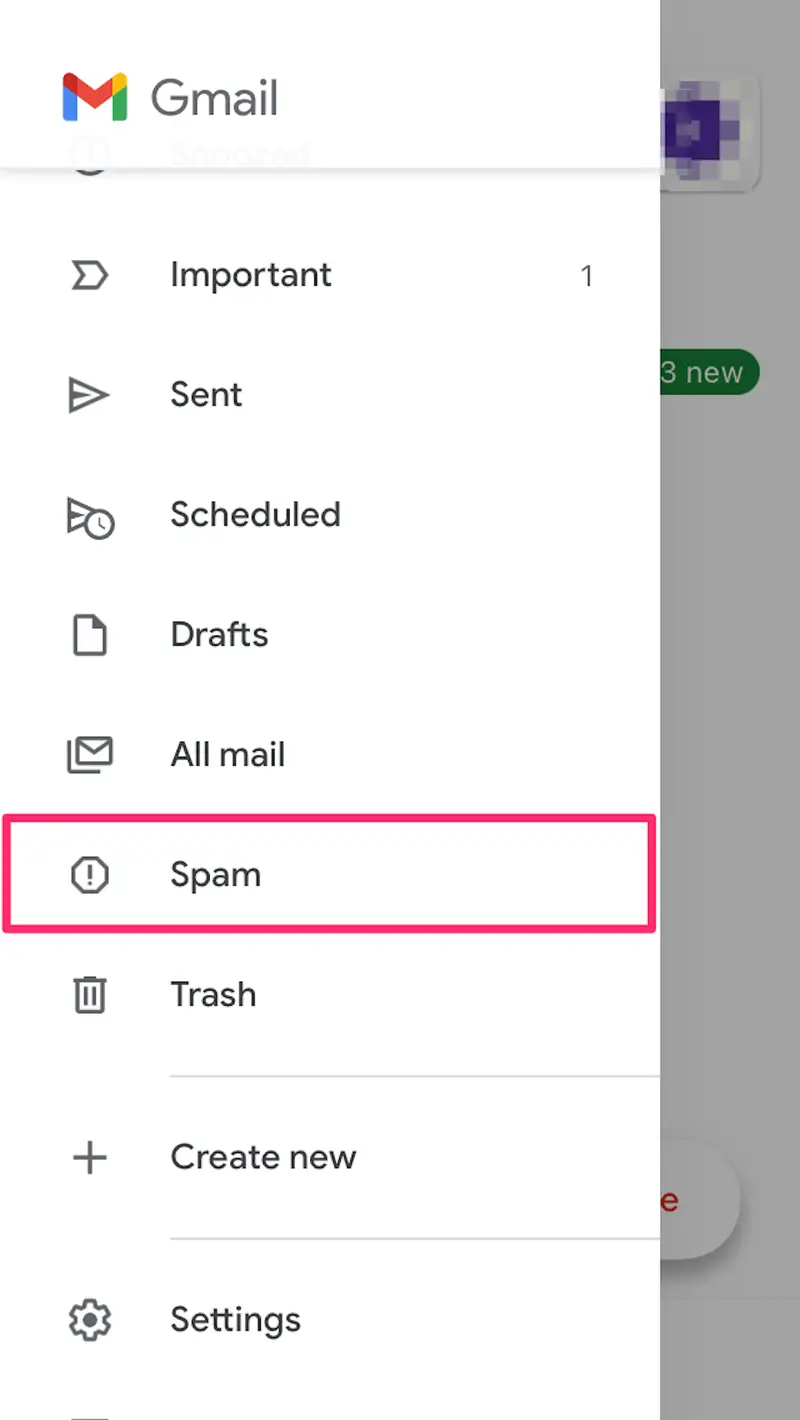Open the Settings text link
Image resolution: width=800 pixels, height=1420 pixels.
click(235, 1320)
